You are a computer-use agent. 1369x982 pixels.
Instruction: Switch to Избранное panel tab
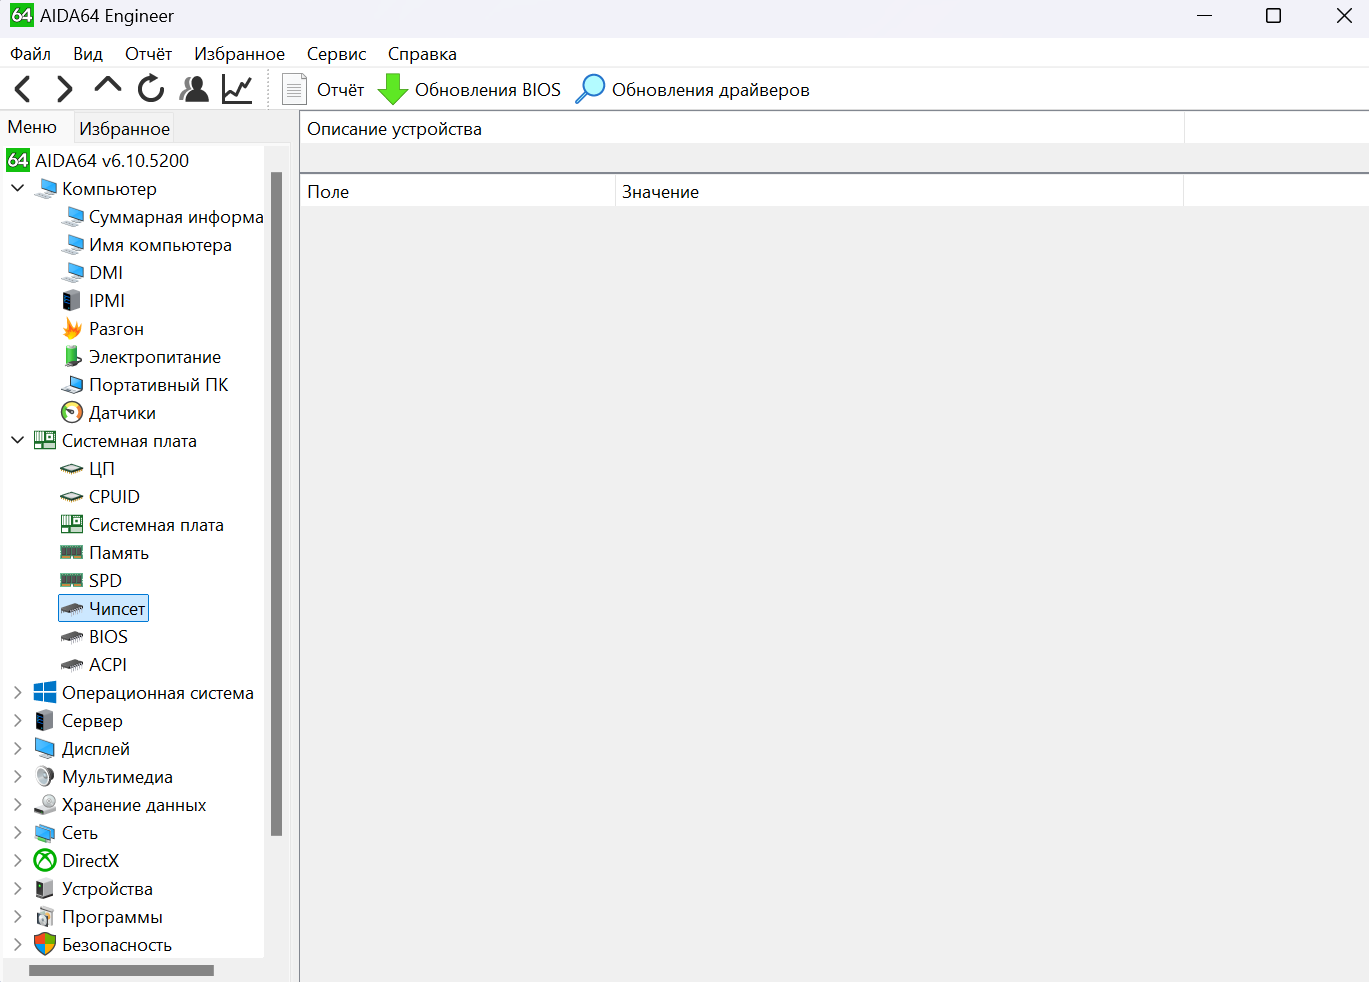125,129
